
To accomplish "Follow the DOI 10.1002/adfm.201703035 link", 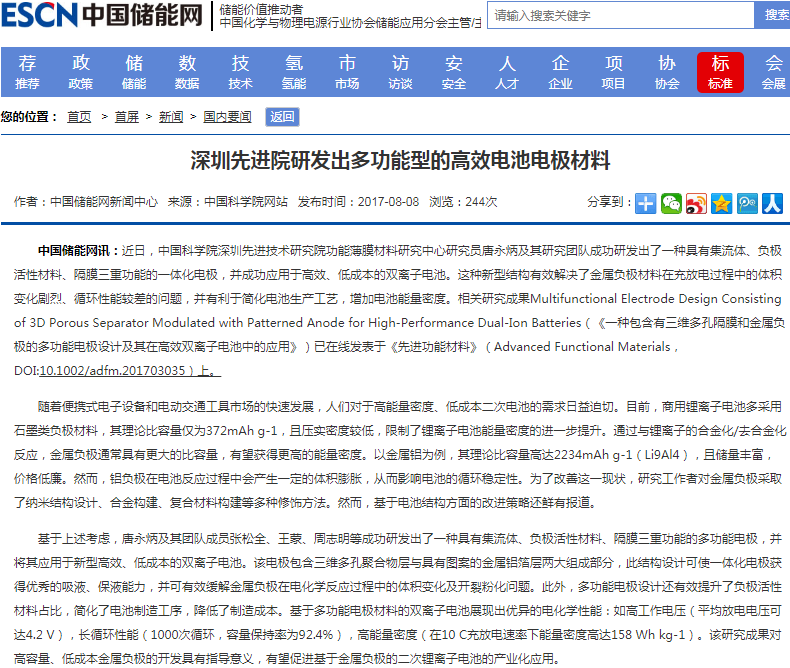I will 111,370.
